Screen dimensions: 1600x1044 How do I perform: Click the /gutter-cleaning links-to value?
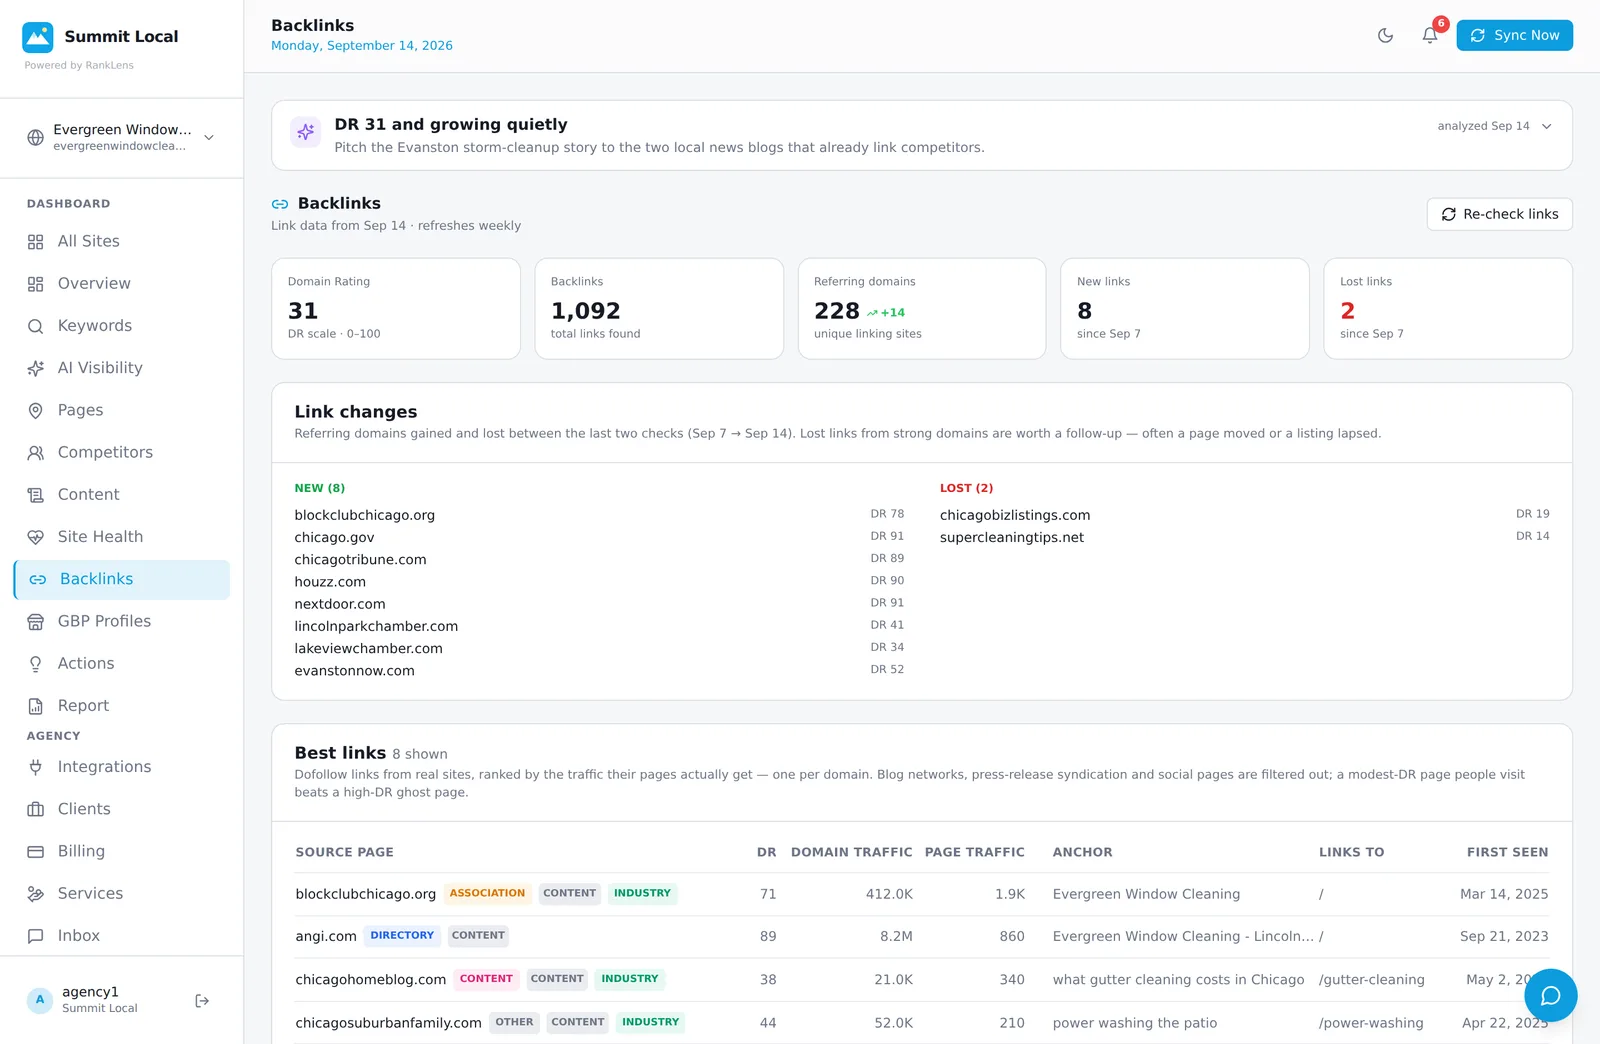point(1371,980)
